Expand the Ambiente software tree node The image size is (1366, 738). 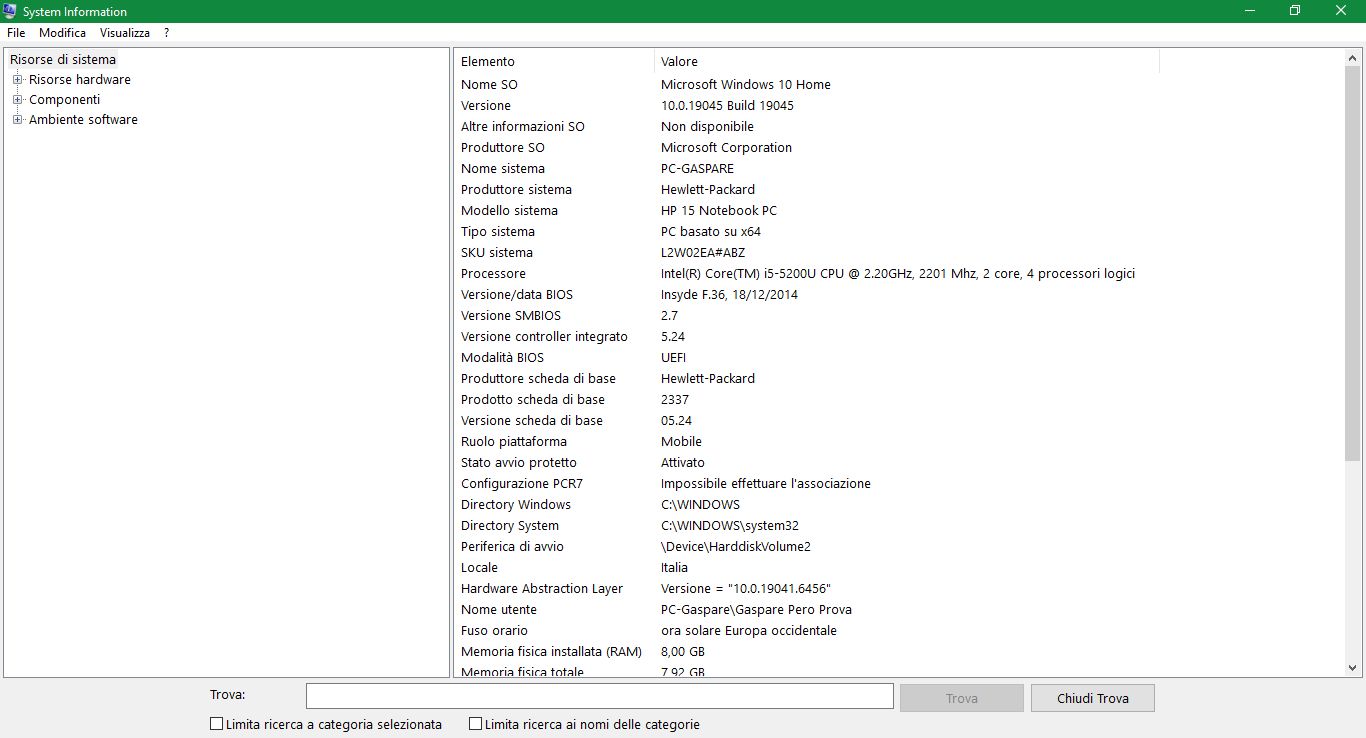coord(17,120)
